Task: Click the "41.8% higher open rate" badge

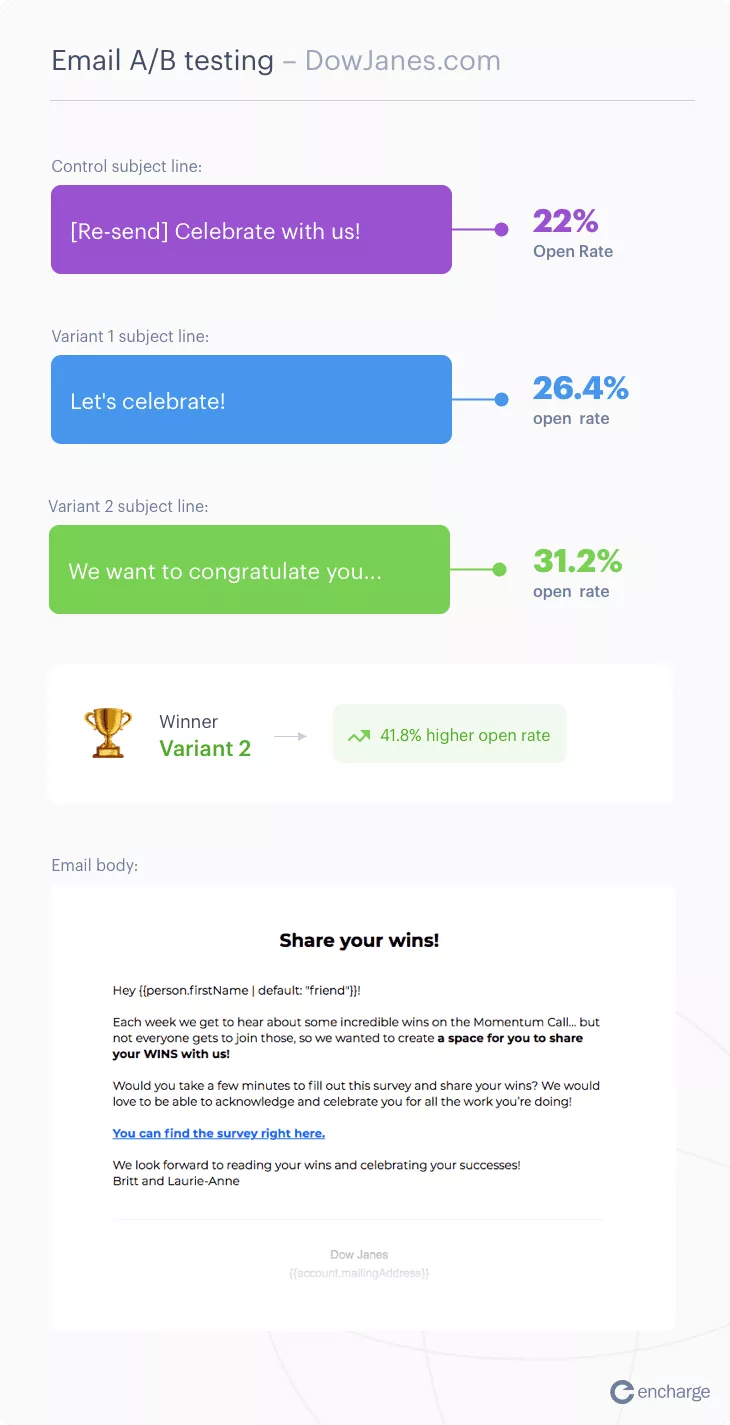Action: (450, 735)
